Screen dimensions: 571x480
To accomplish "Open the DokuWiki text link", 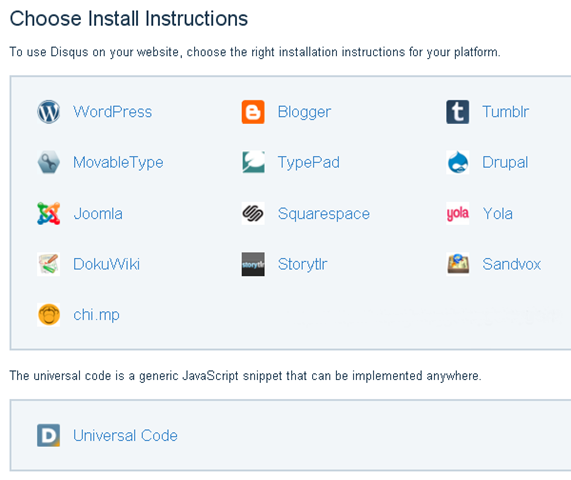I will pyautogui.click(x=106, y=264).
